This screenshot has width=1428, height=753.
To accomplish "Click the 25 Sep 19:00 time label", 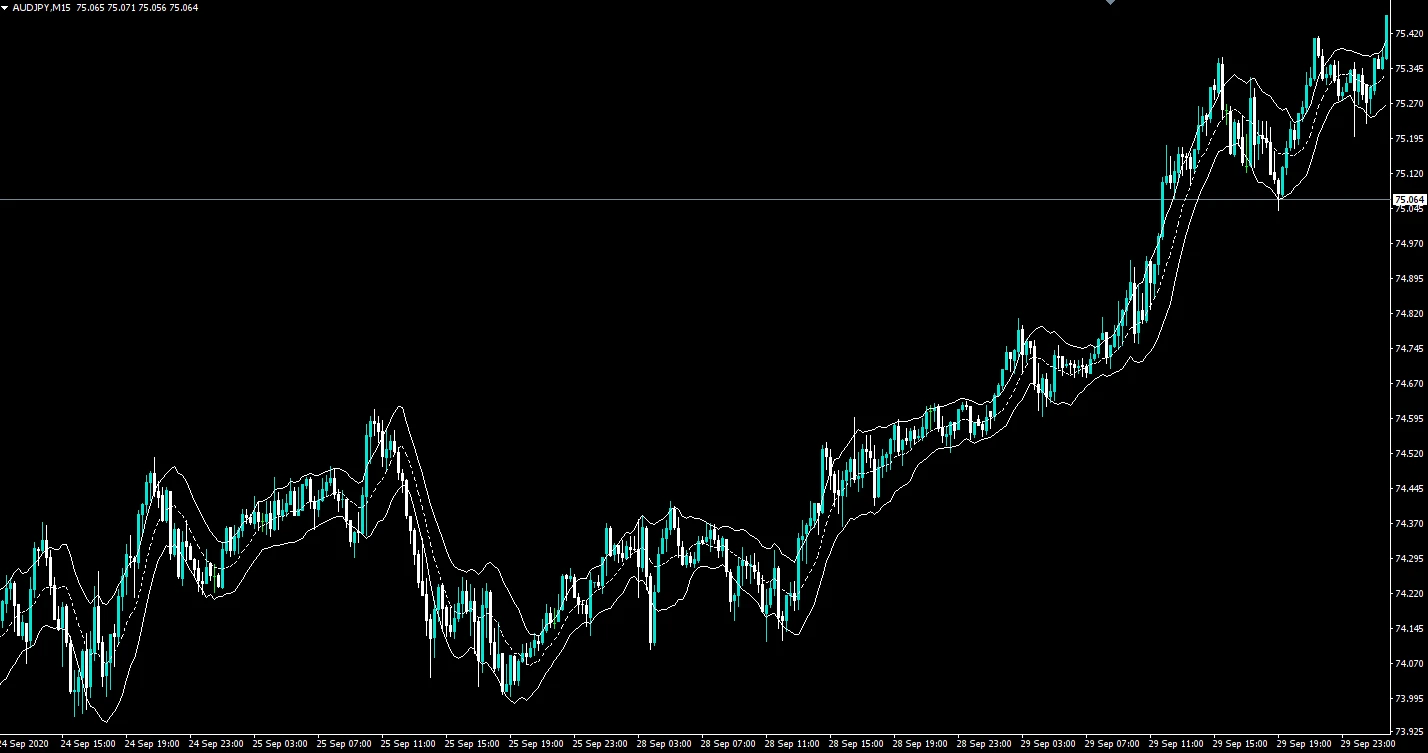I will pyautogui.click(x=536, y=744).
